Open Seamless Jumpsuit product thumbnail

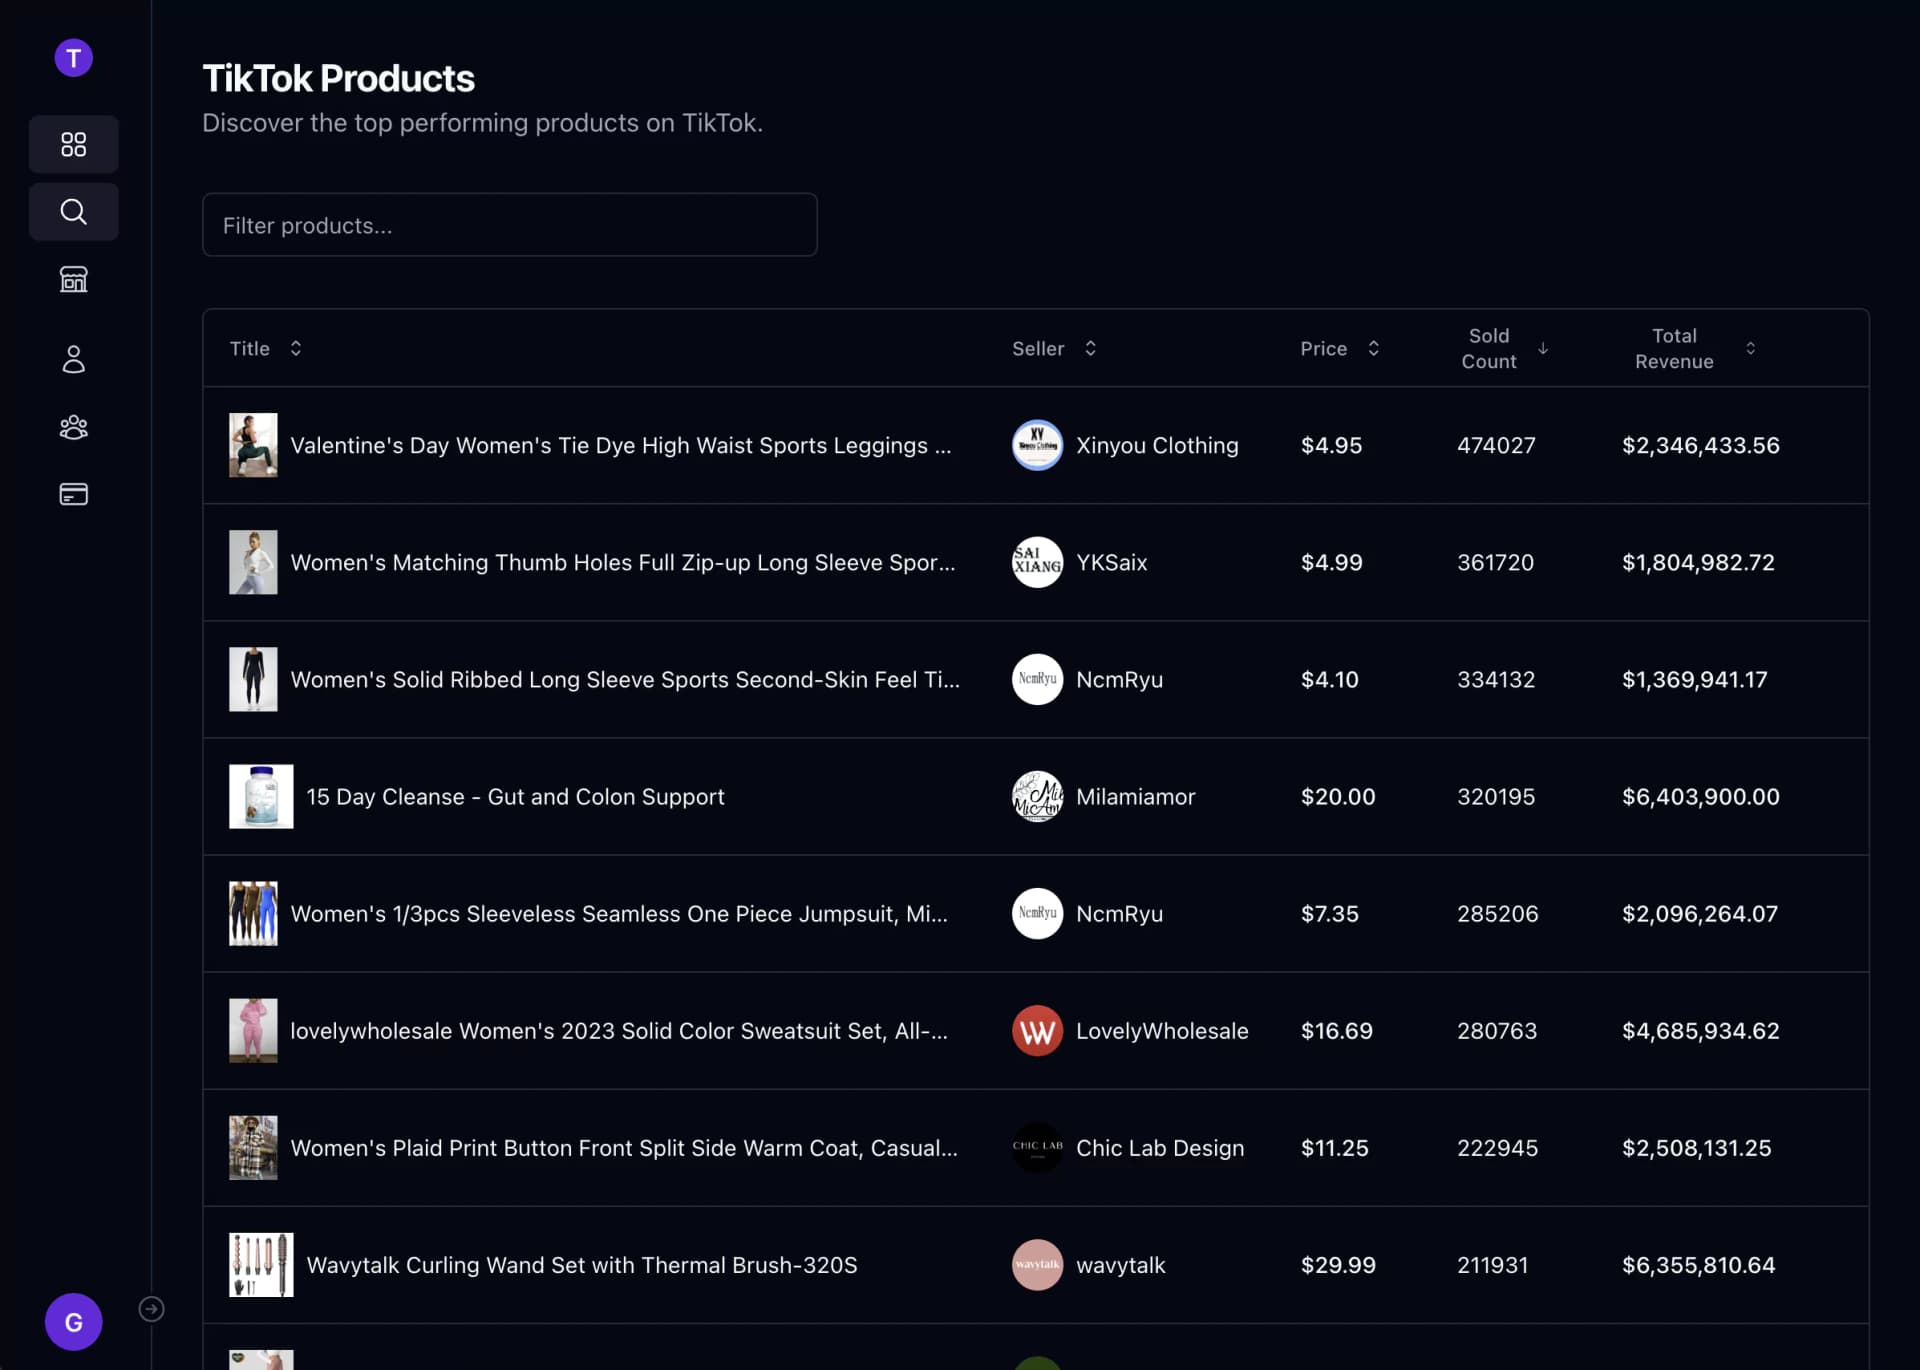click(x=253, y=913)
